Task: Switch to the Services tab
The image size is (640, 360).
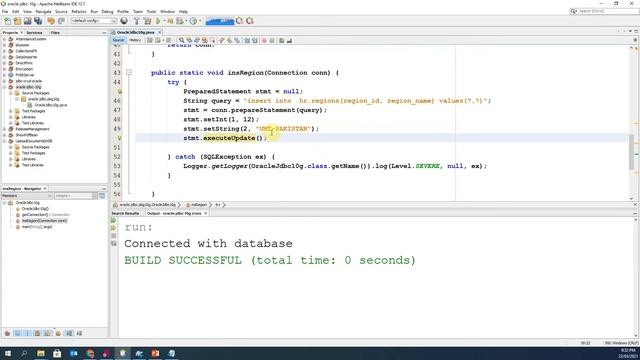Action: click(34, 33)
